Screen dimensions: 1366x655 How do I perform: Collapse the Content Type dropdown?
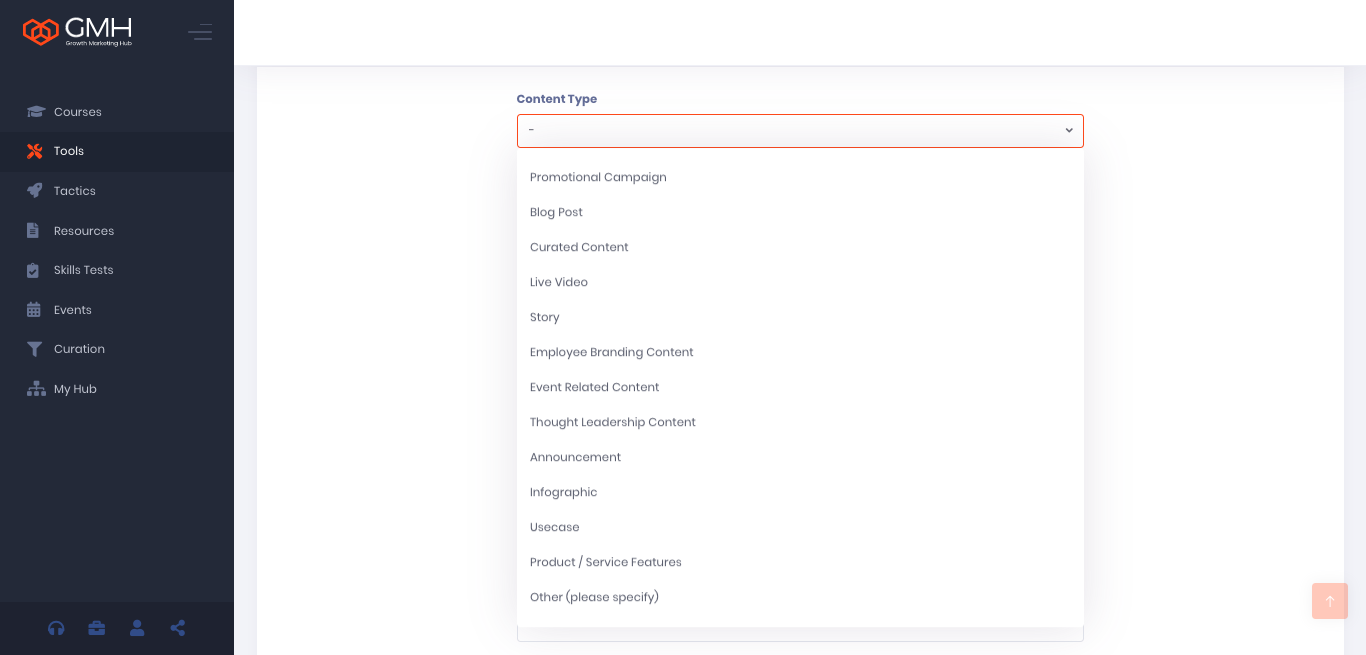click(x=800, y=131)
